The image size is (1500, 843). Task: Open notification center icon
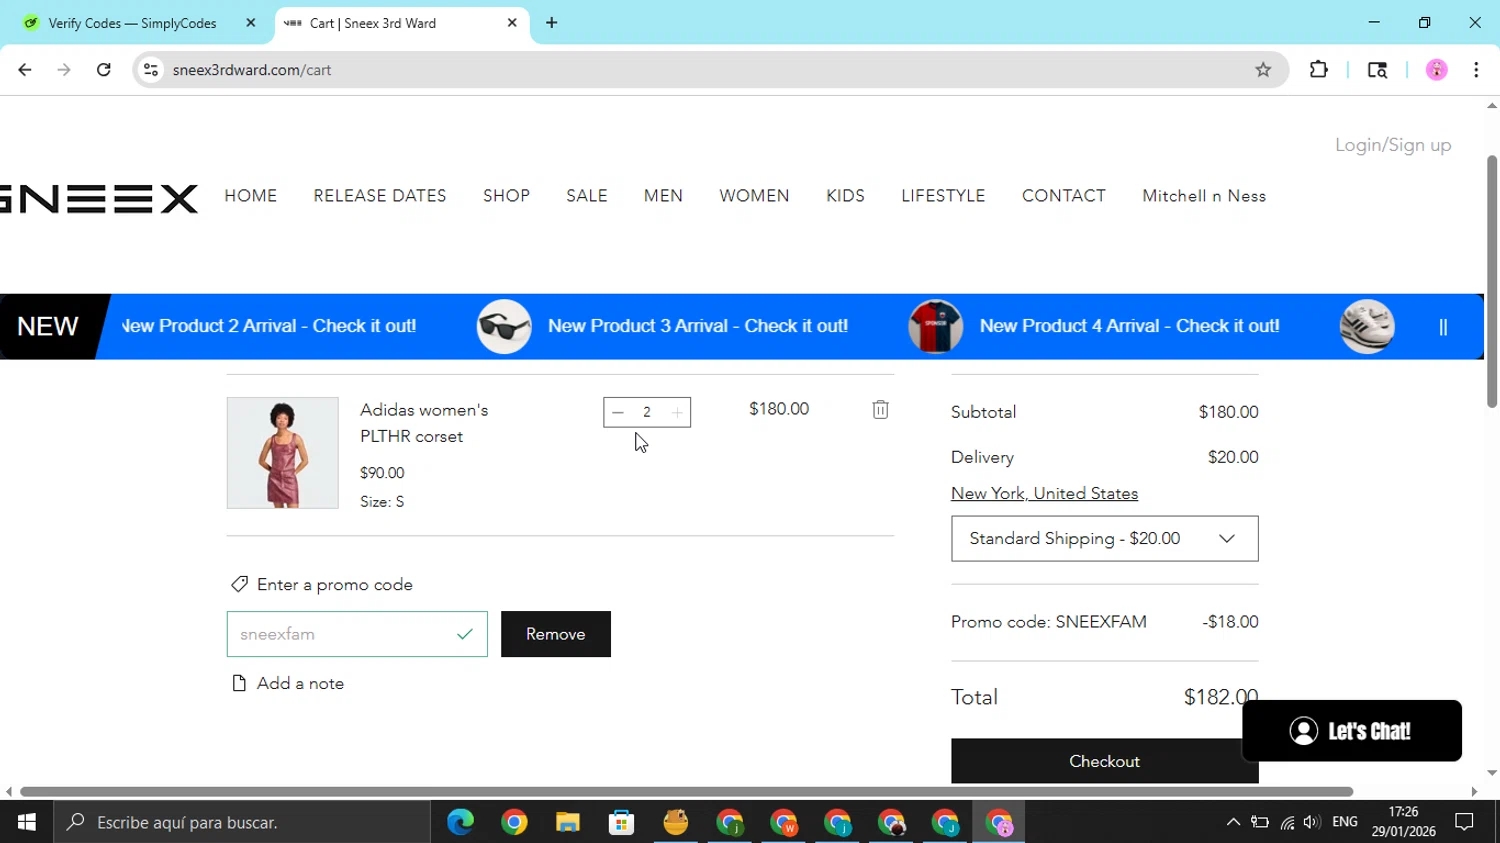pyautogui.click(x=1465, y=822)
